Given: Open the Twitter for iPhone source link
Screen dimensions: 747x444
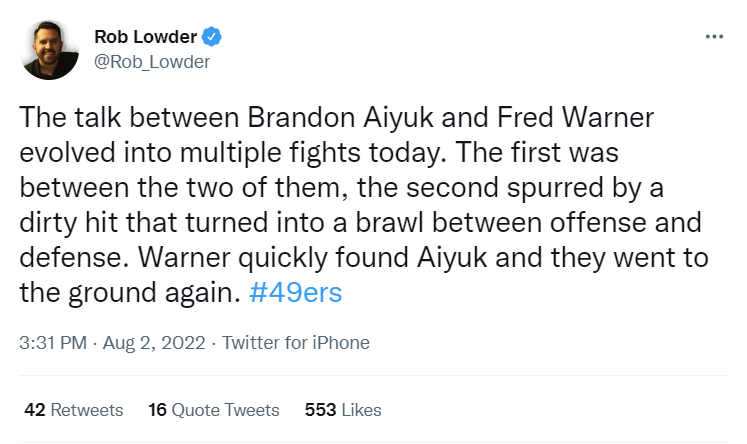Looking at the screenshot, I should pos(296,343).
